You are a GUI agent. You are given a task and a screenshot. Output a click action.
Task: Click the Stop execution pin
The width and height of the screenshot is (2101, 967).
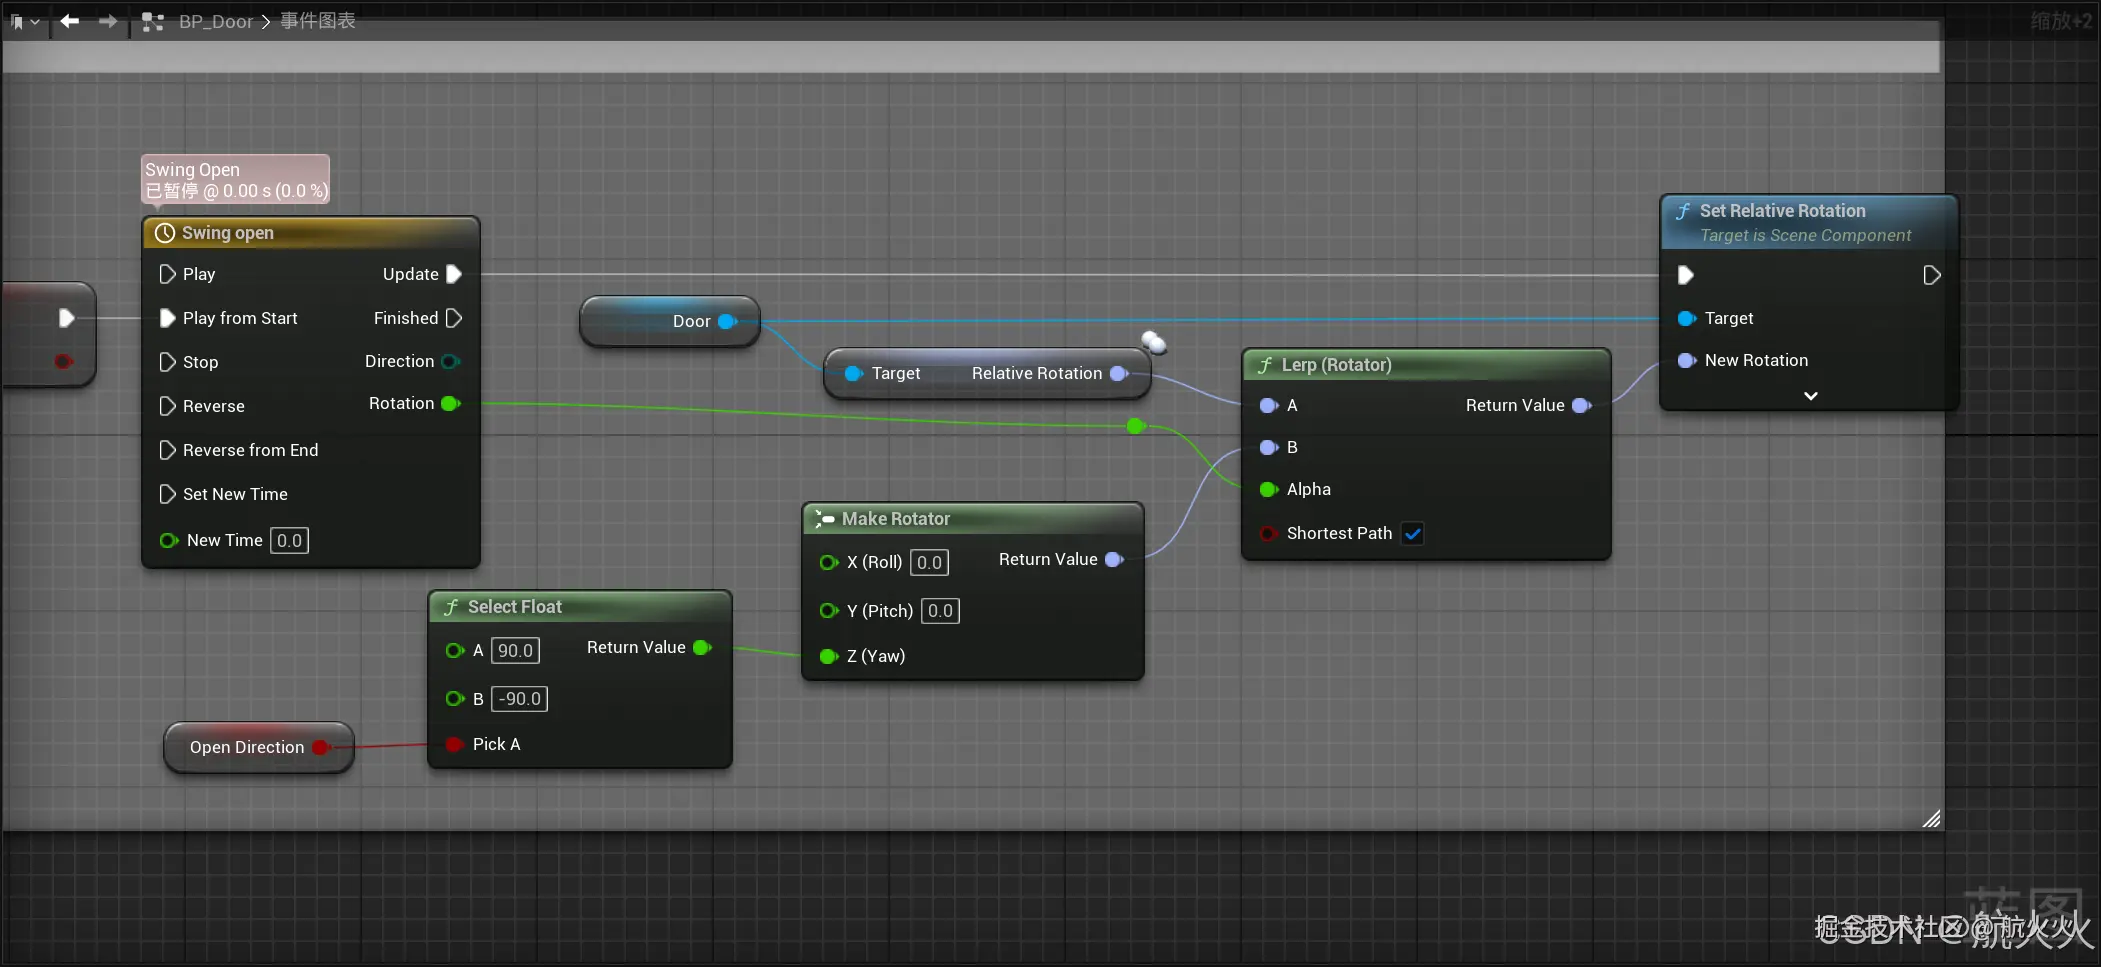(x=167, y=362)
